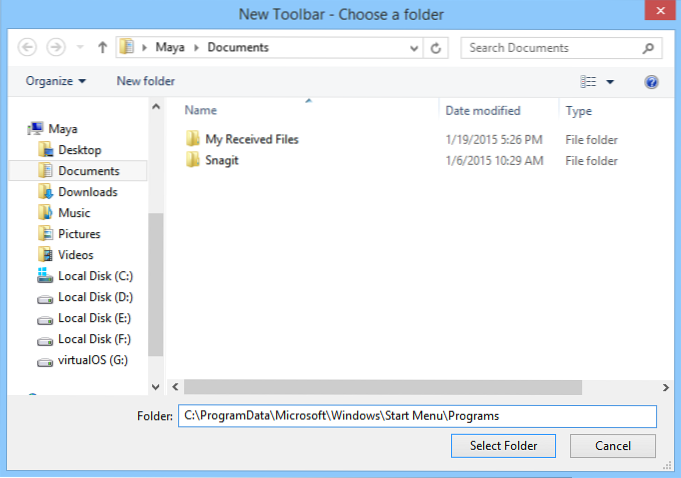Viewport: 681px width, 478px height.
Task: Click date 1/6/2015 10:29 AM cell
Action: 494,161
